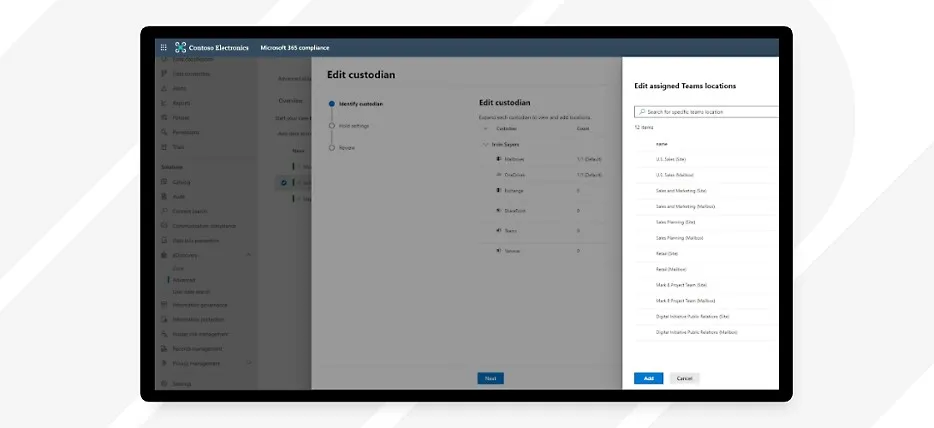Image resolution: width=934 pixels, height=428 pixels.
Task: Click the OneDrives location icon
Action: 499,174
